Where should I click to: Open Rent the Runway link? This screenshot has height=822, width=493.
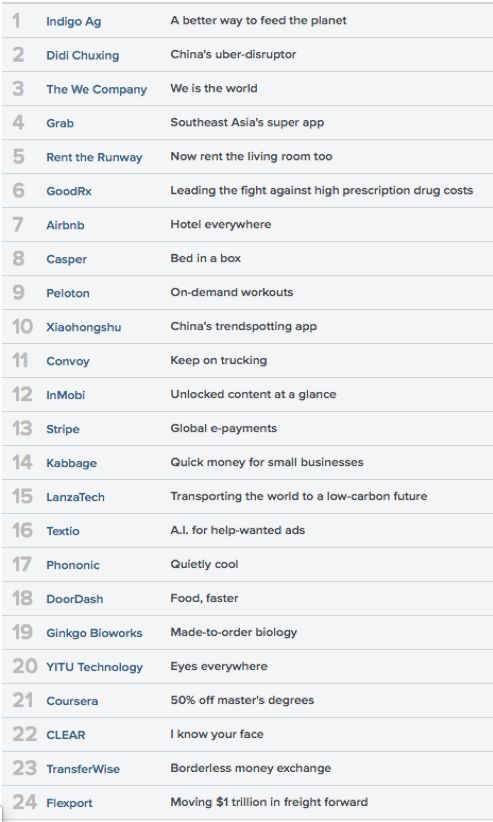94,157
